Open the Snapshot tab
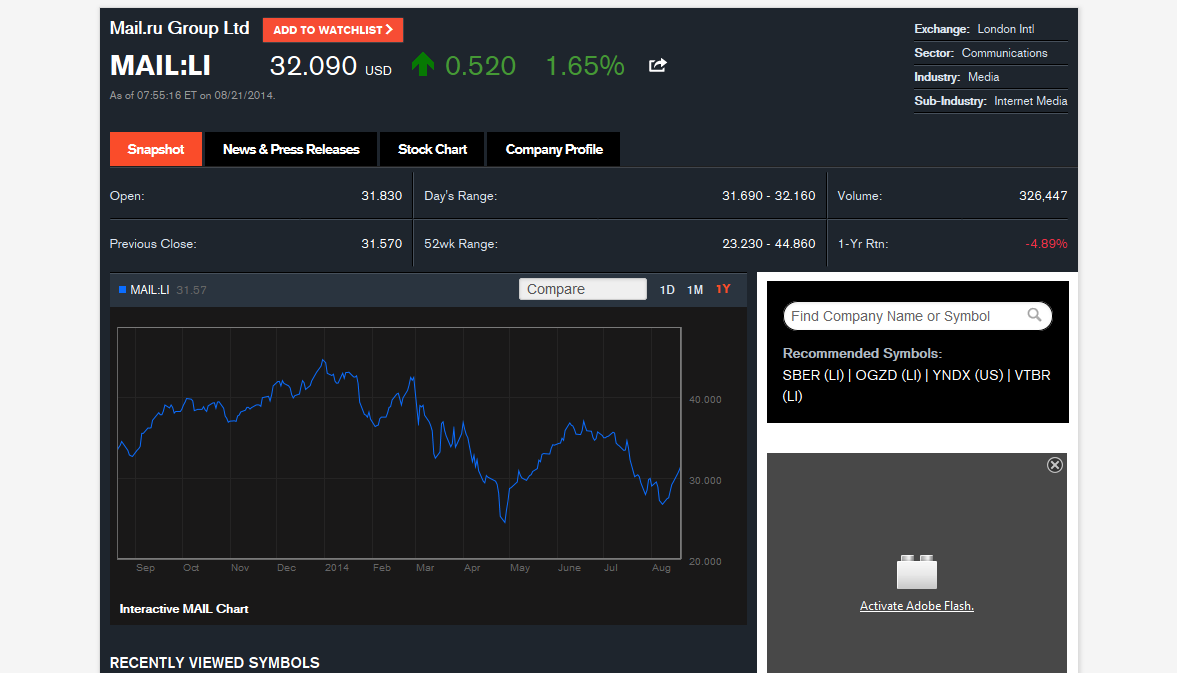 pos(155,149)
